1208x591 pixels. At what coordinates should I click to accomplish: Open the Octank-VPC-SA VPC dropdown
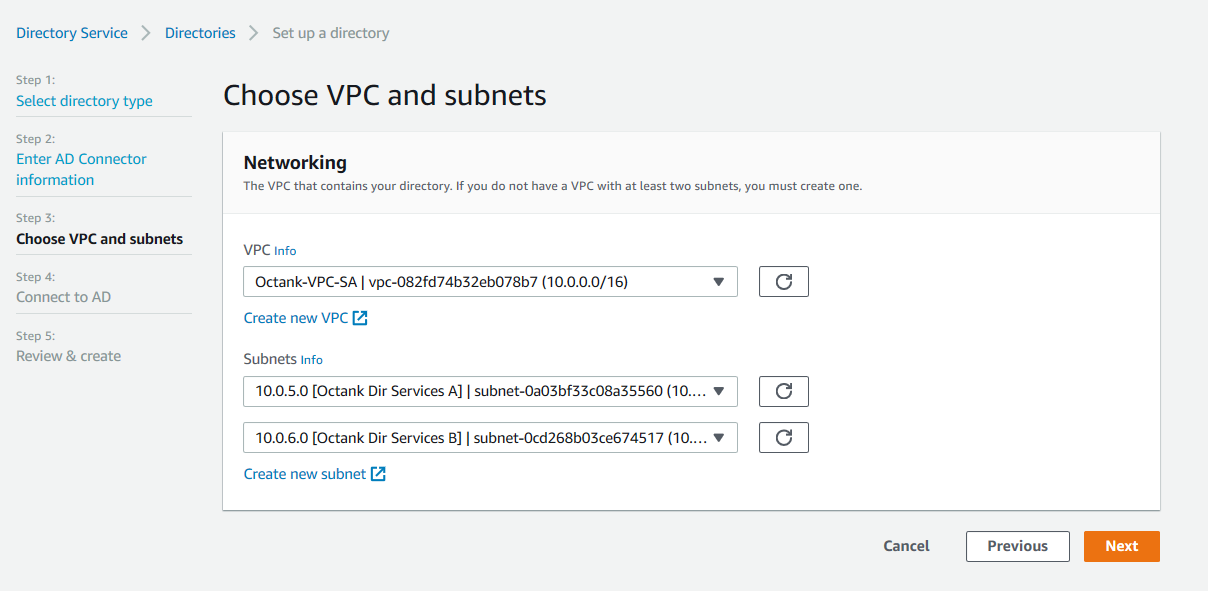[490, 282]
